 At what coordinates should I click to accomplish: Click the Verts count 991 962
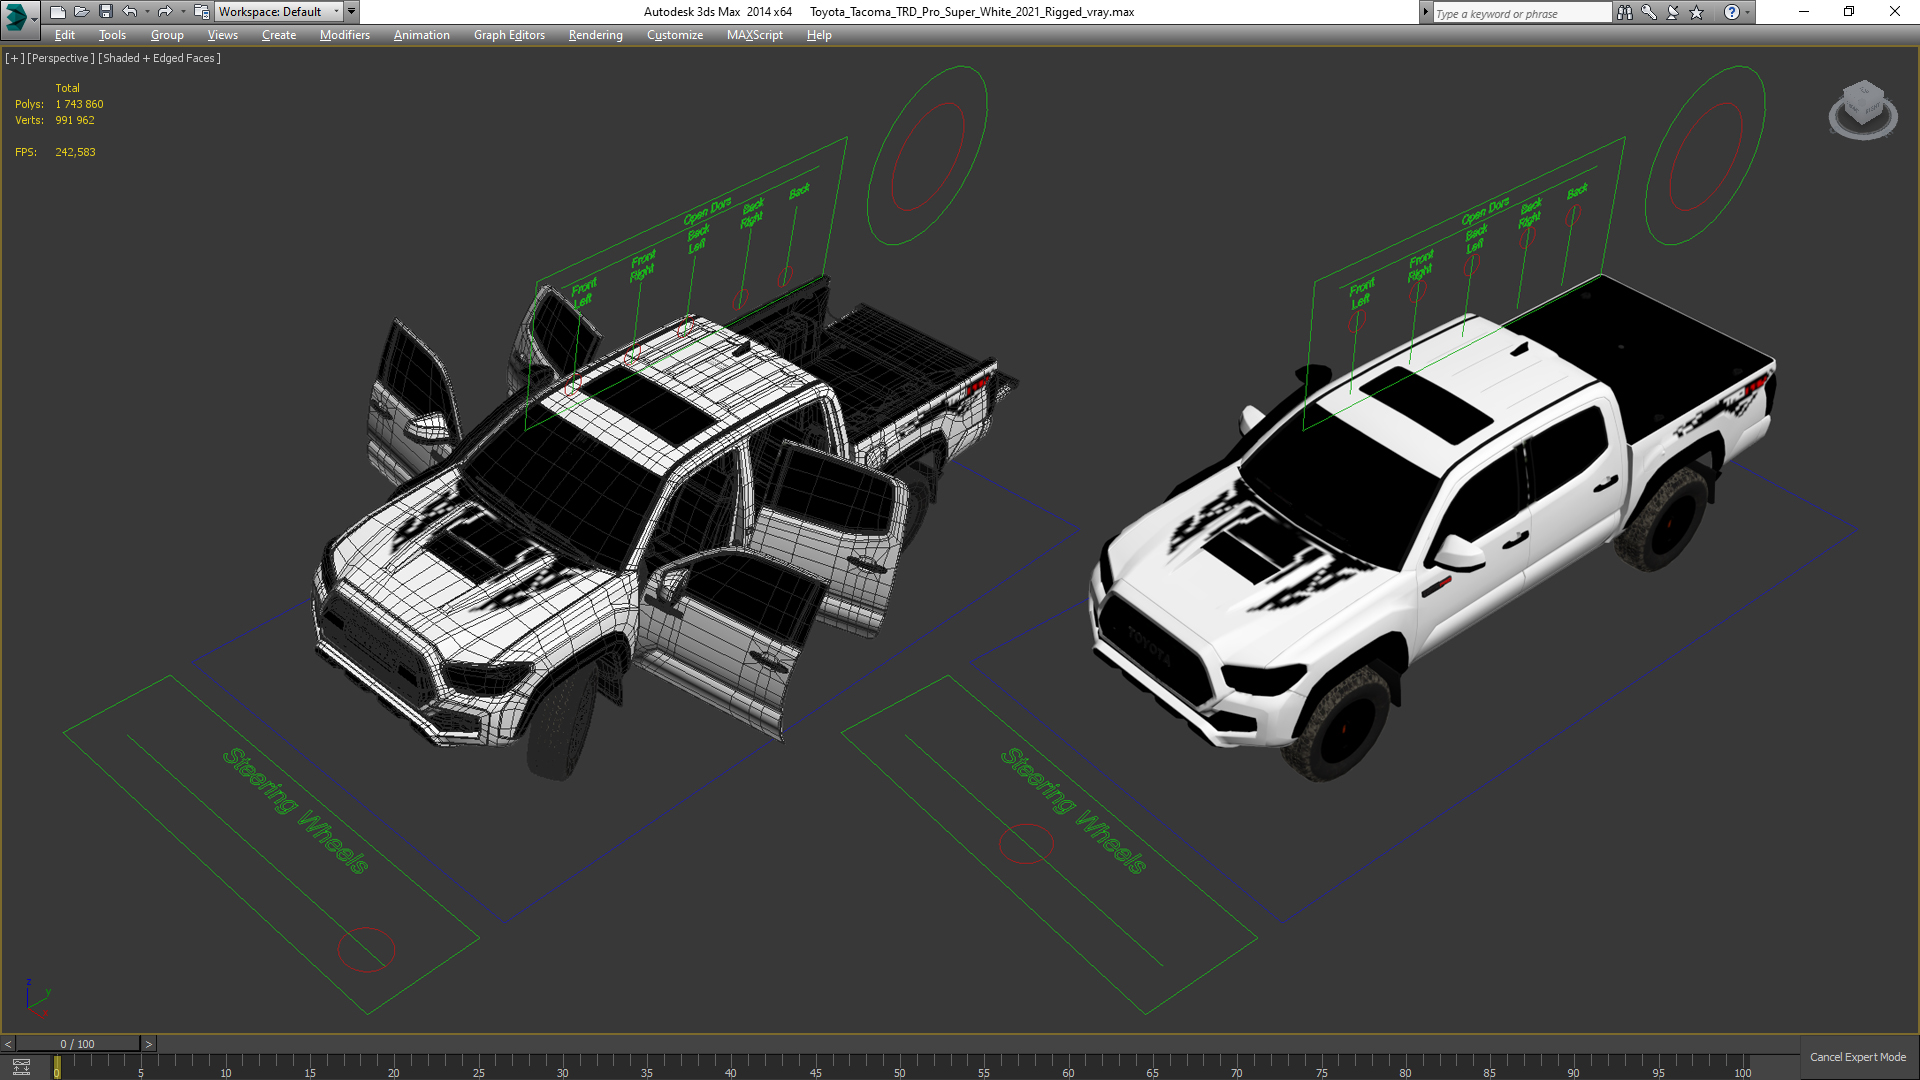pos(75,120)
